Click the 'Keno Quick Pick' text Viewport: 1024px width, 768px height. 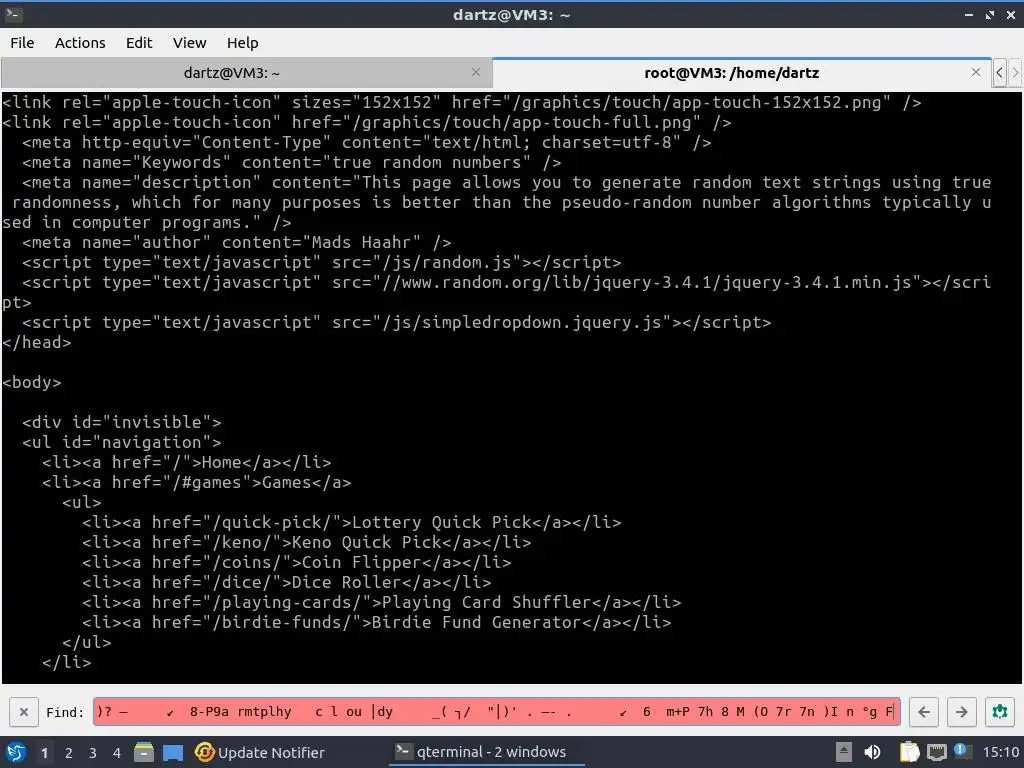tap(366, 542)
